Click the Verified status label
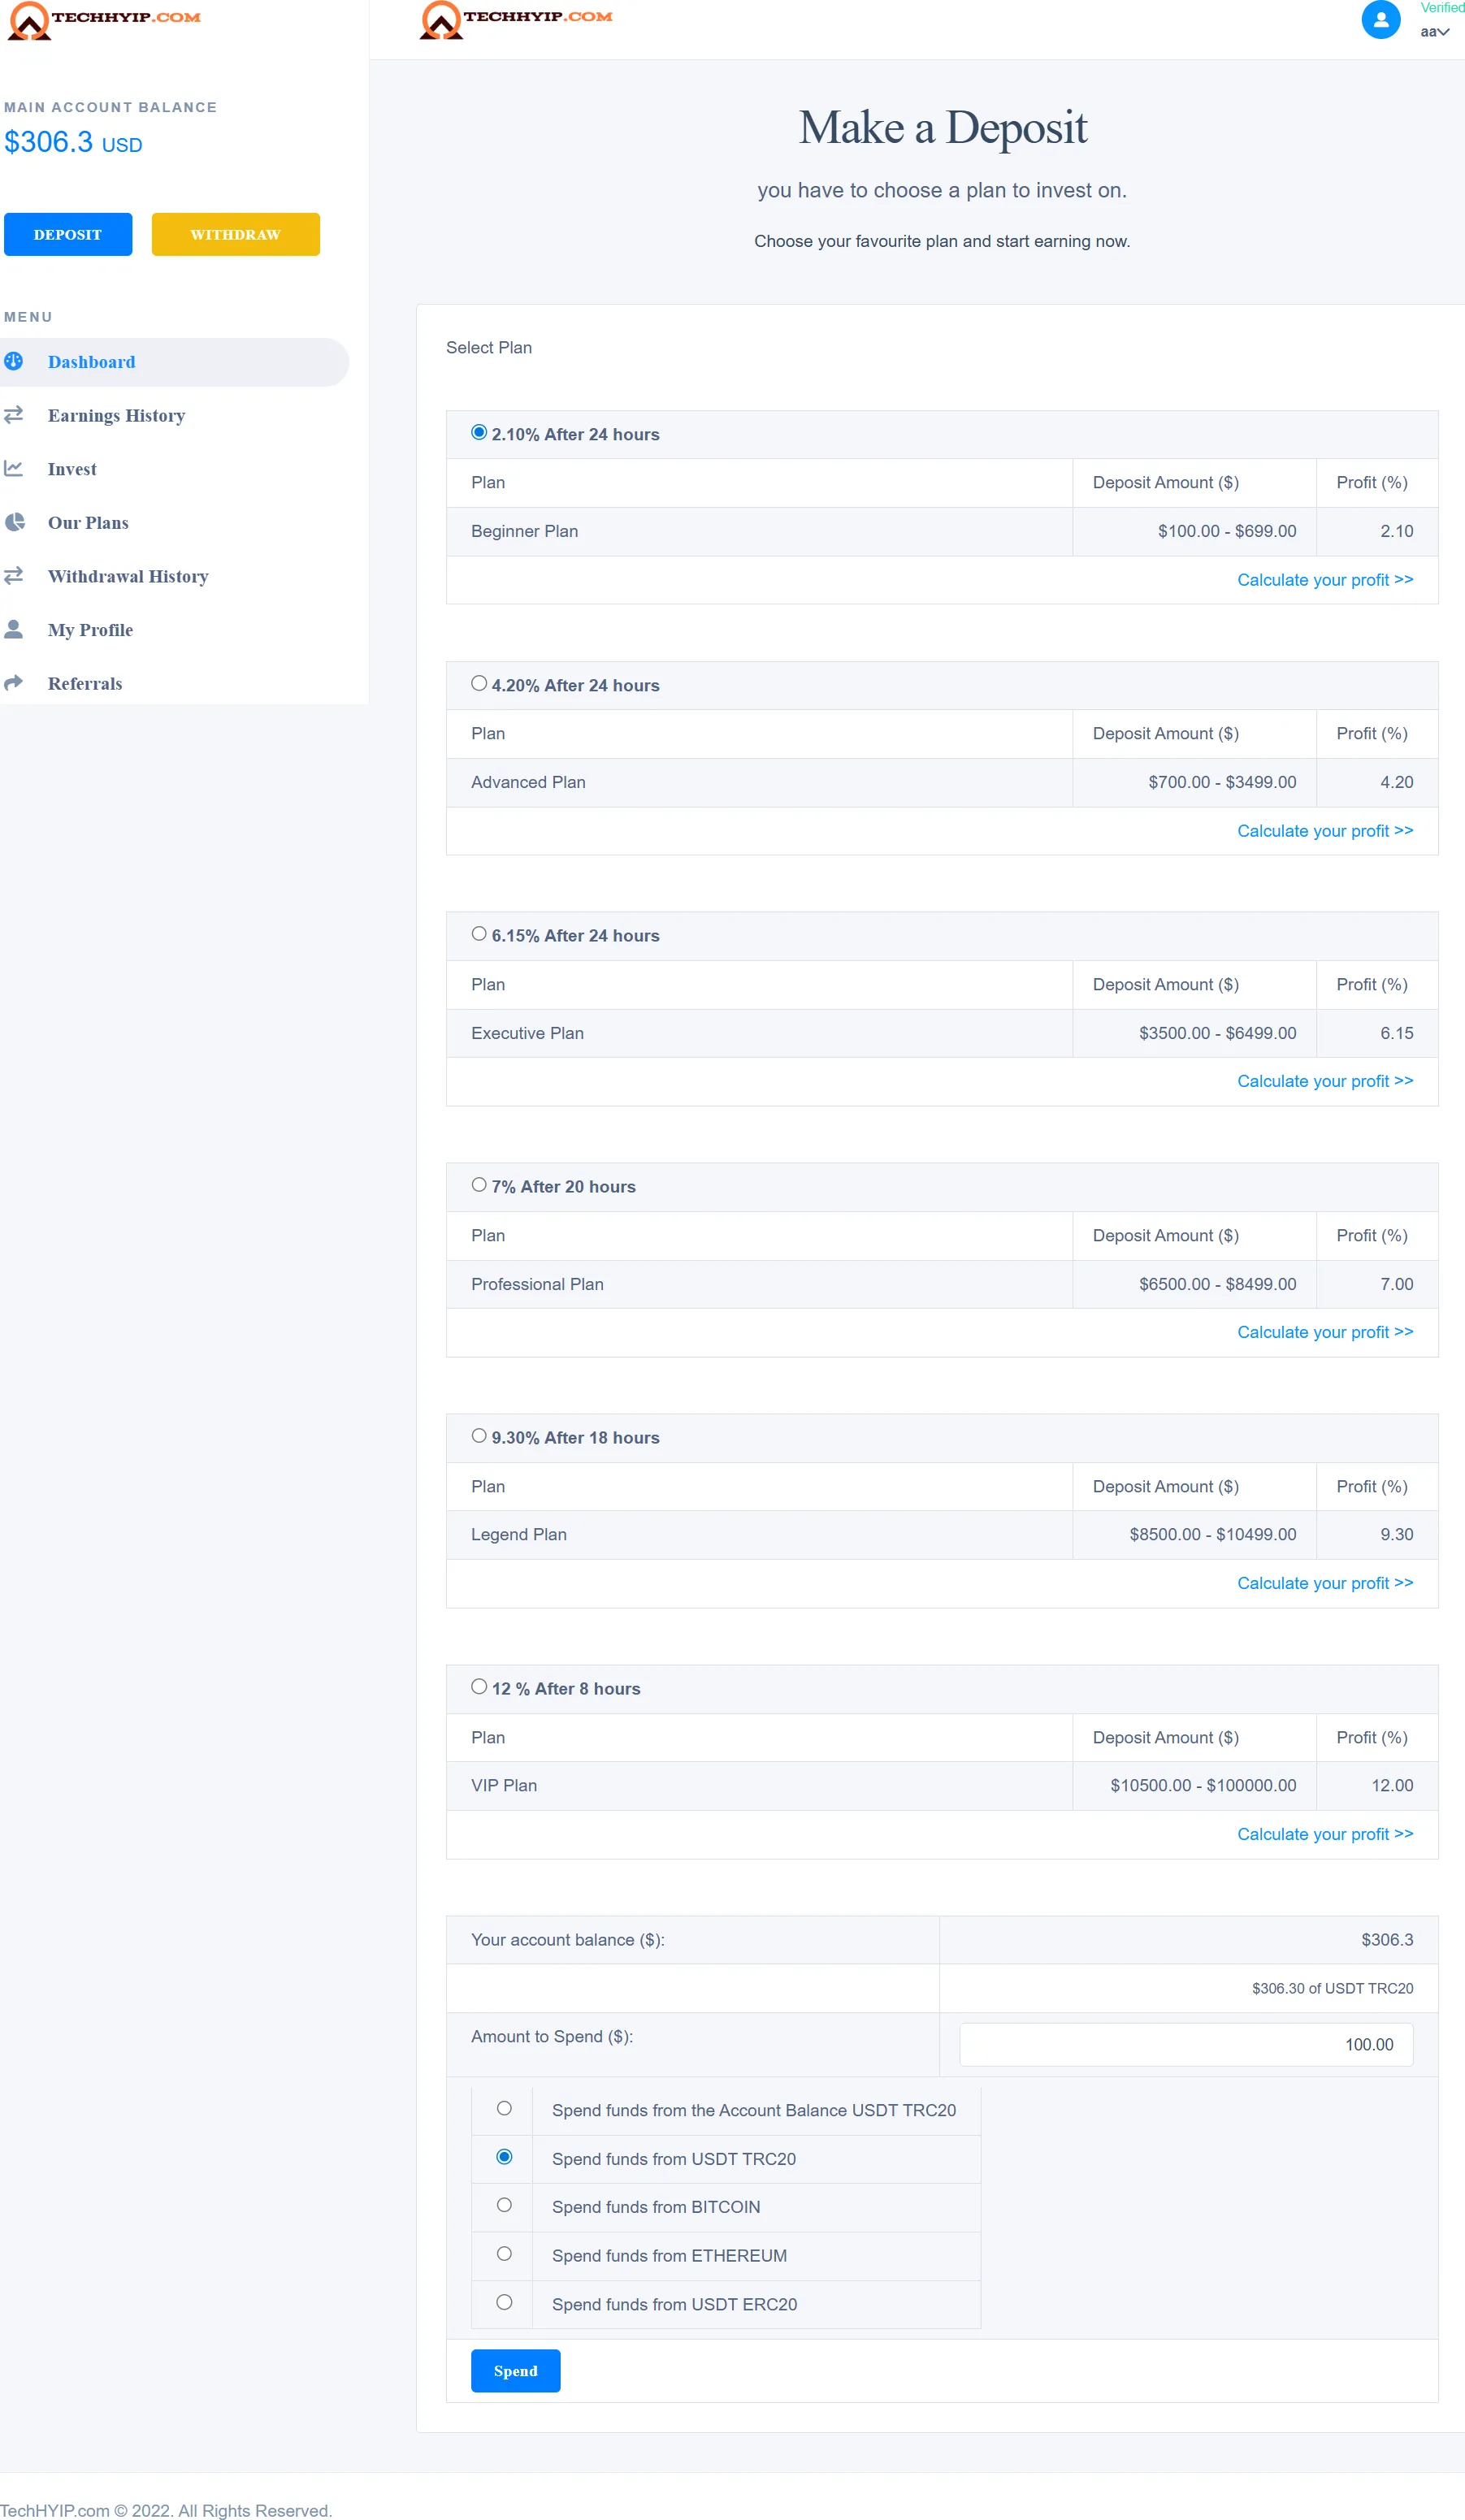Viewport: 1465px width, 2520px height. [x=1442, y=8]
